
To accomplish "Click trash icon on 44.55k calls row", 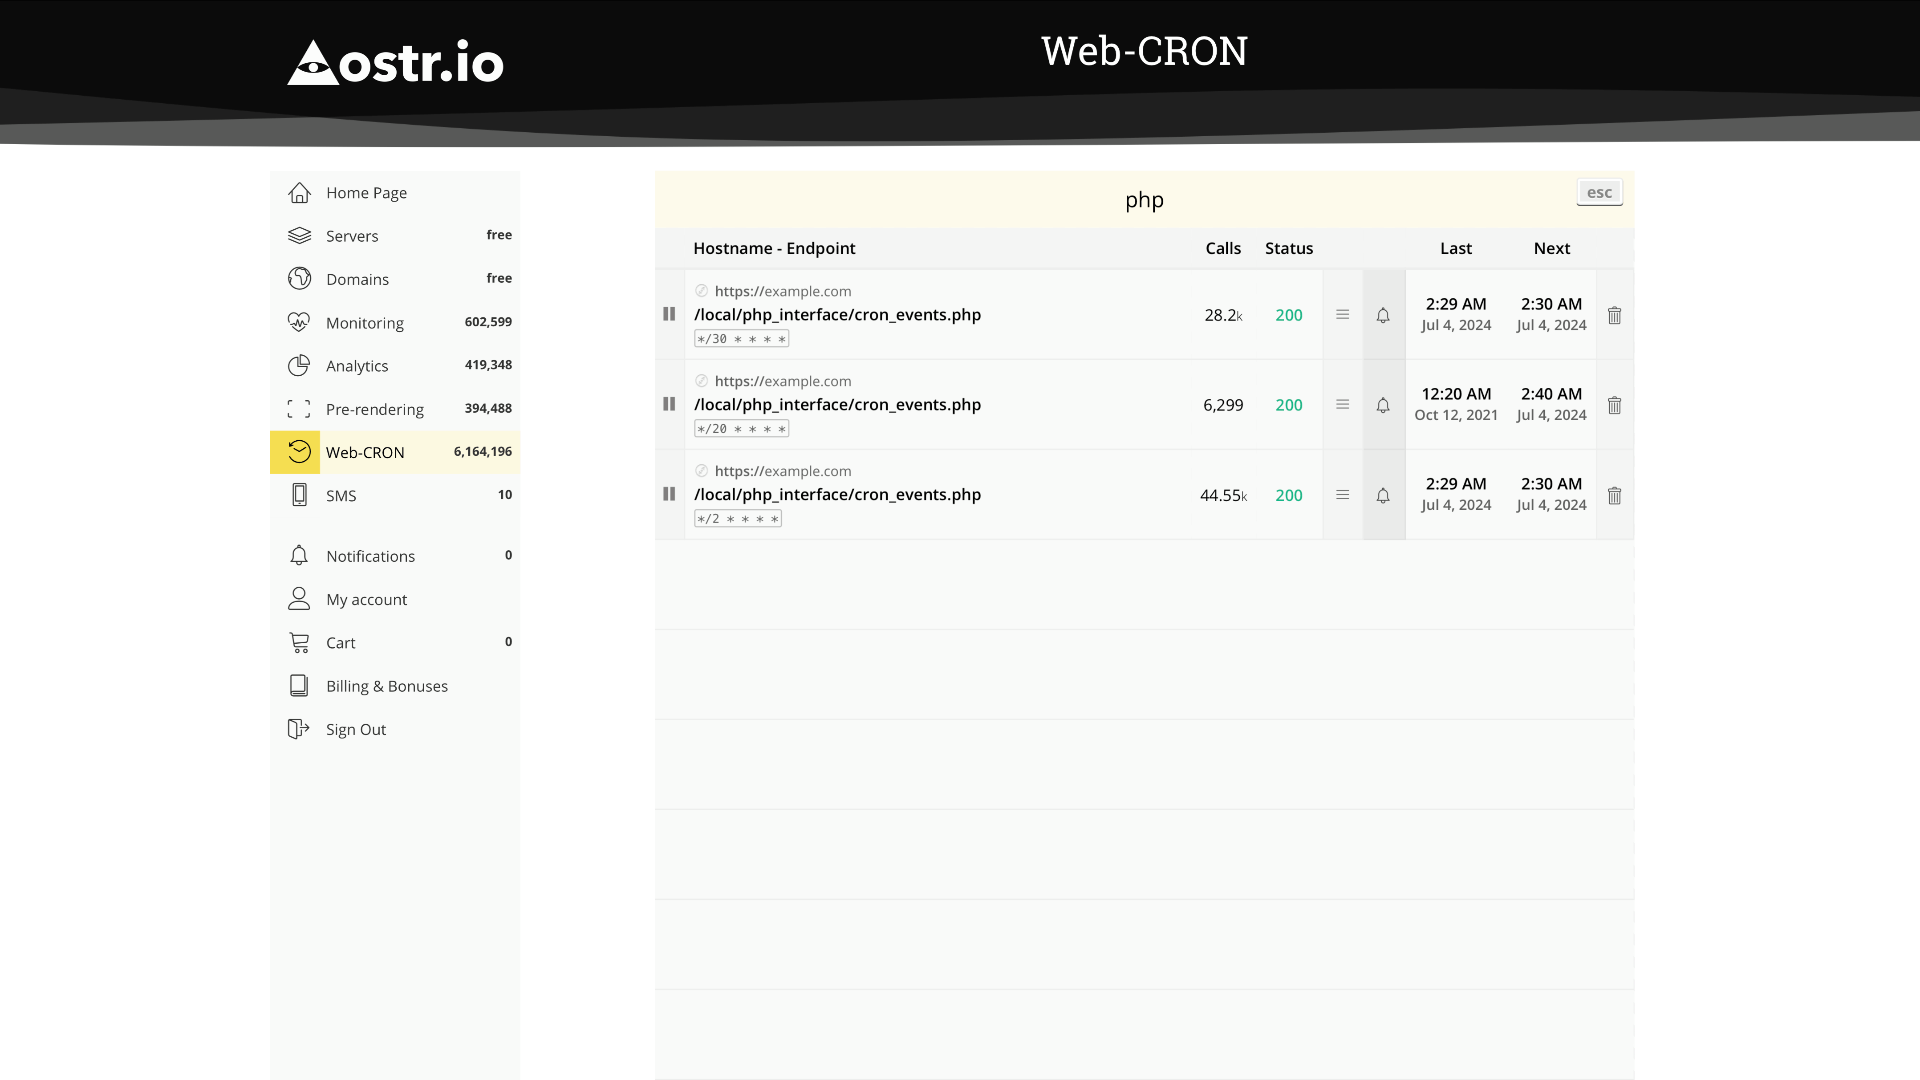I will click(1614, 495).
